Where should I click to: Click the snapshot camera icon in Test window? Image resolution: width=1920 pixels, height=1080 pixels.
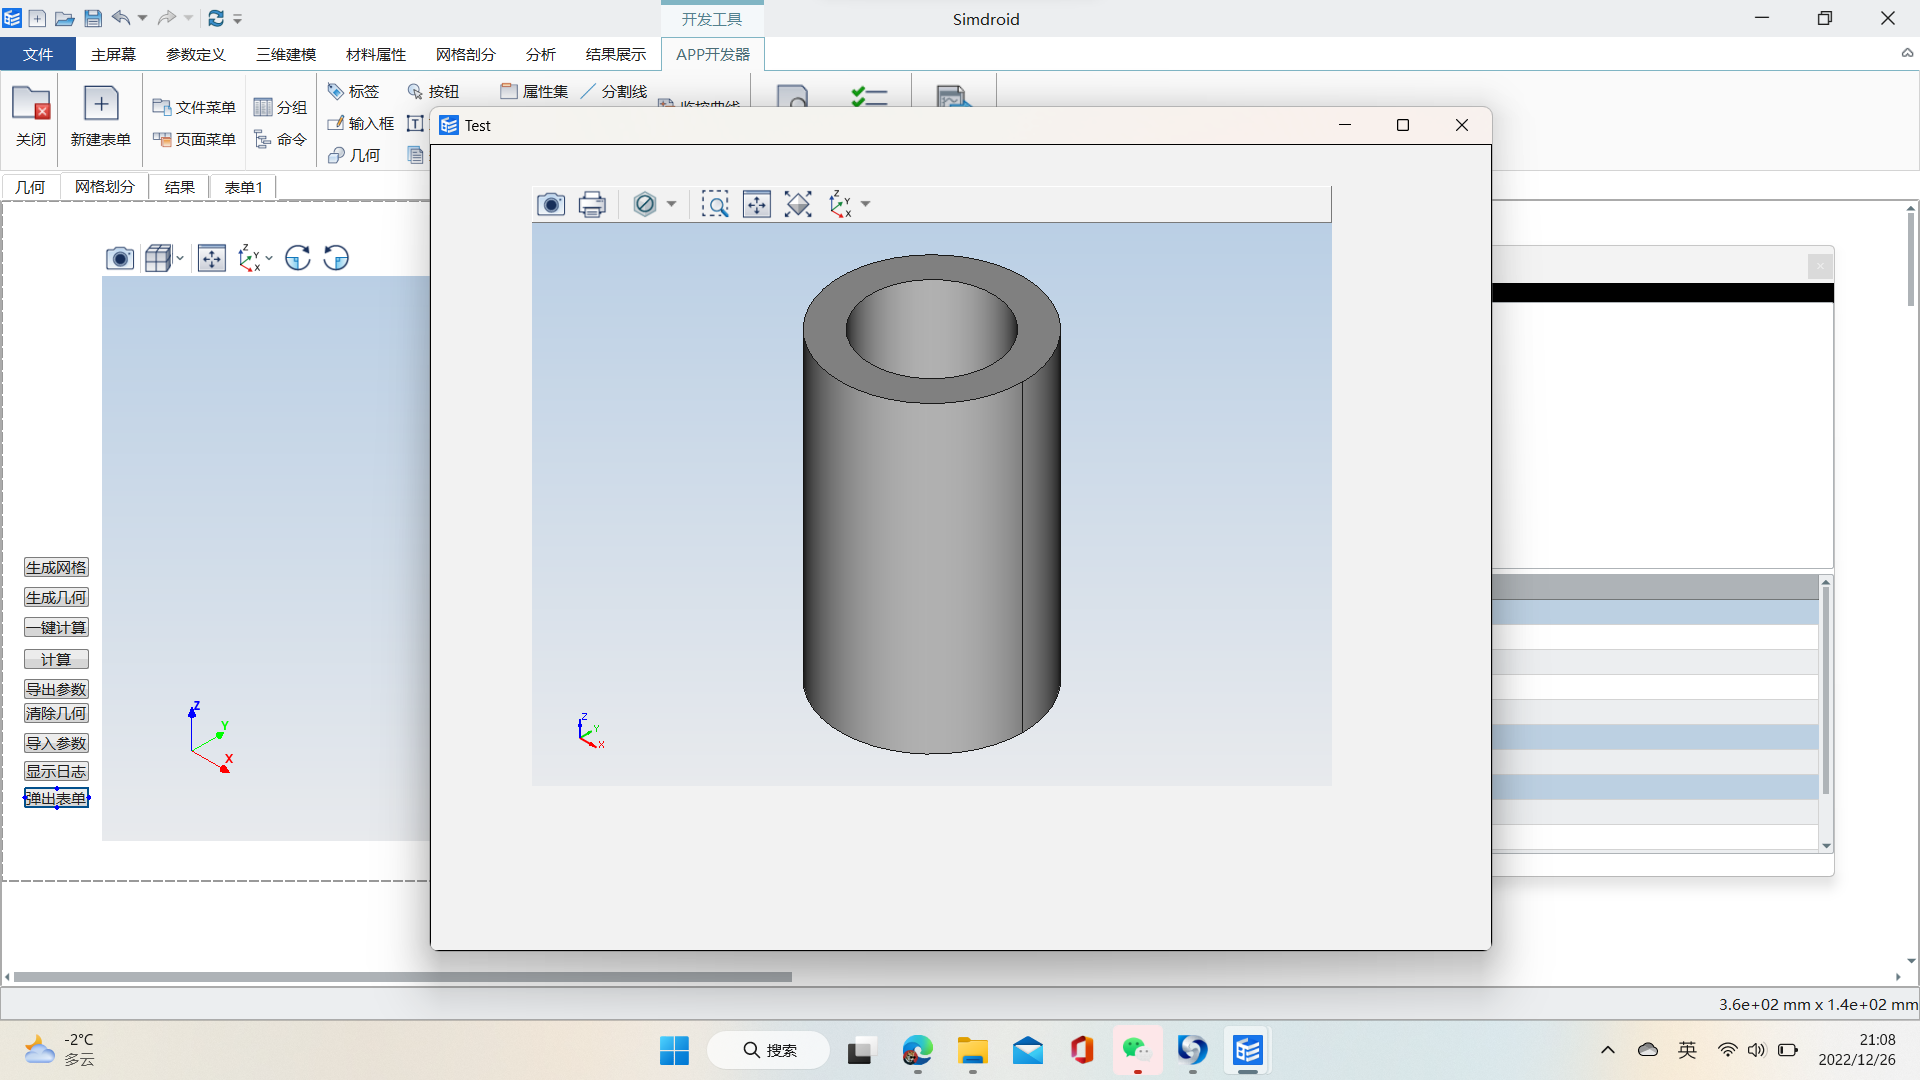tap(551, 205)
